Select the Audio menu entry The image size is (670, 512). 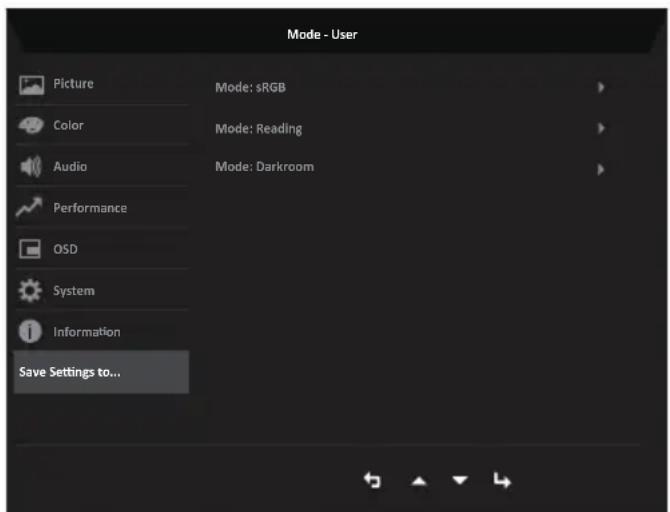coord(102,166)
